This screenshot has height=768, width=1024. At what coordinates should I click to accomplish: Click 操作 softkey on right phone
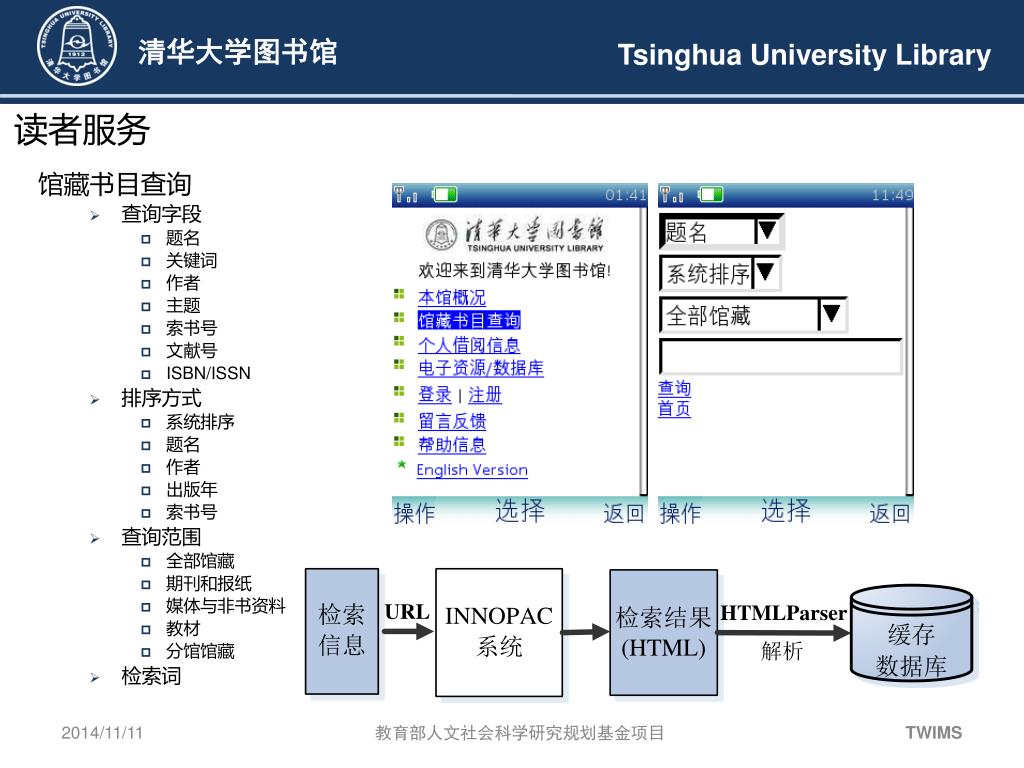[x=680, y=513]
